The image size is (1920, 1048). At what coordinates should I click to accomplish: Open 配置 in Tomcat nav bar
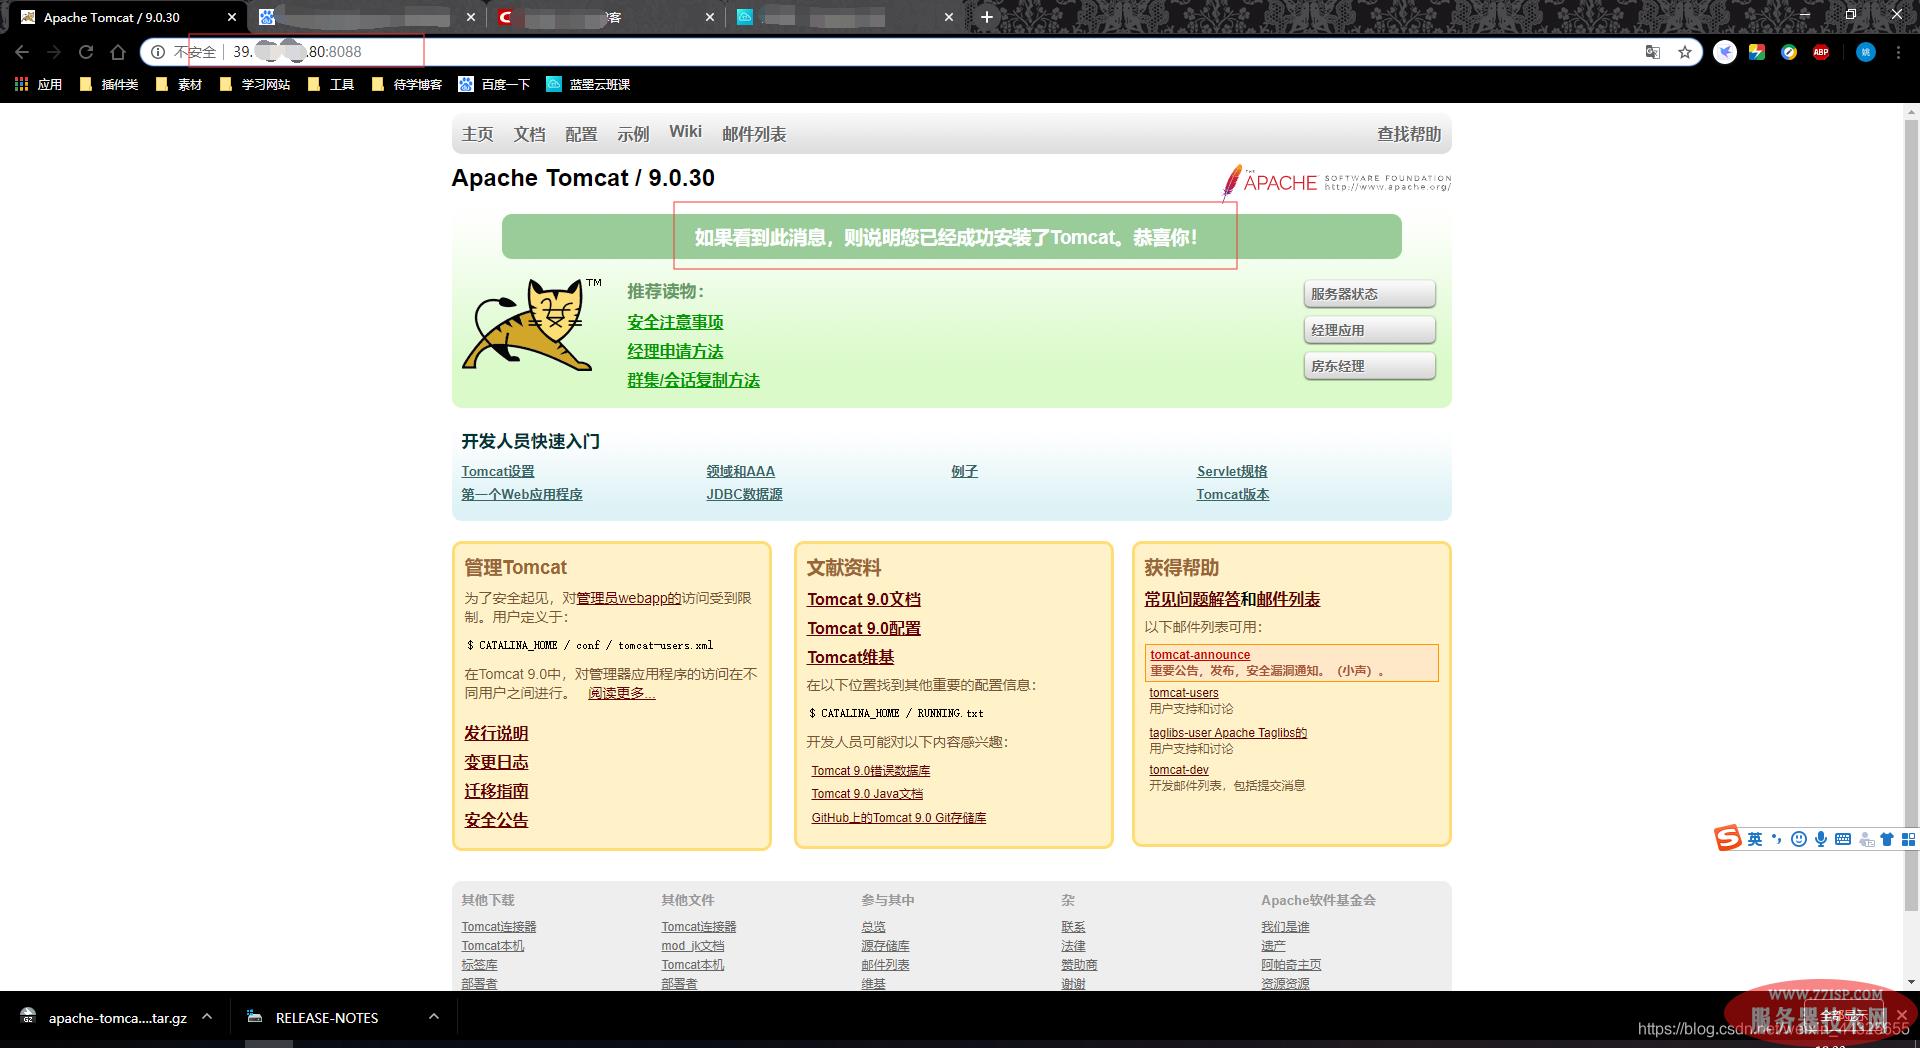(x=581, y=133)
